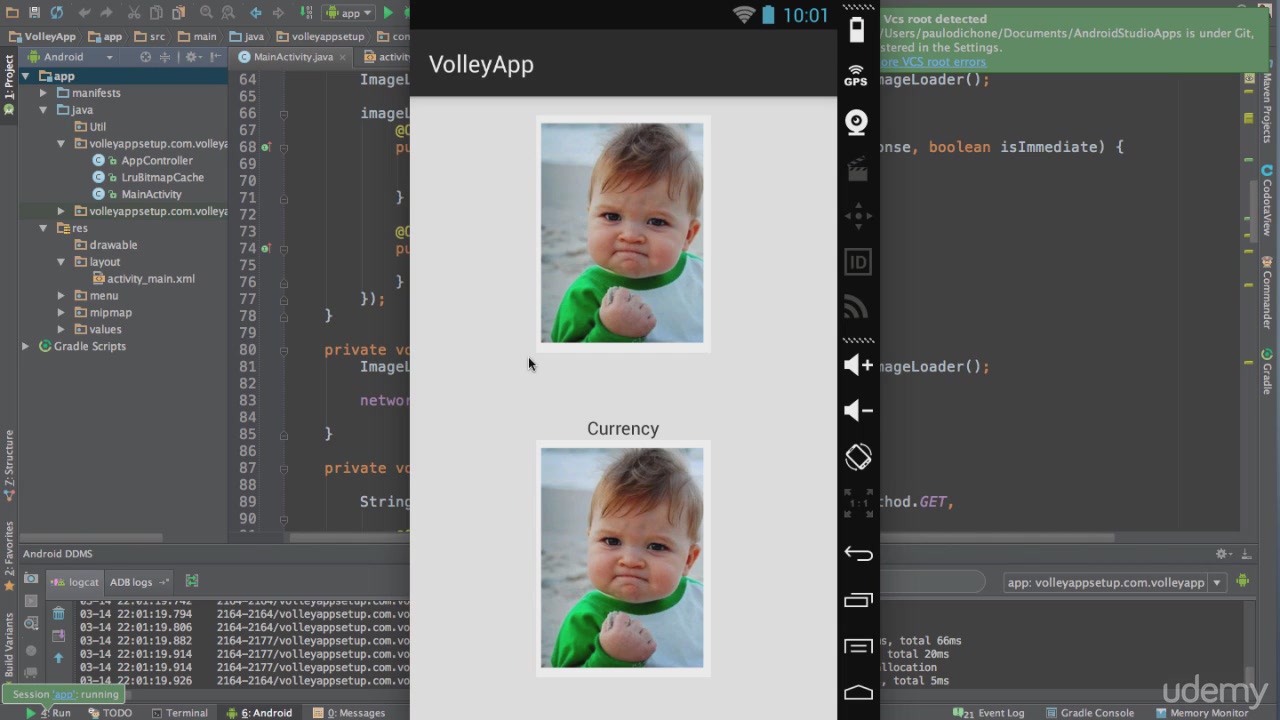Open the app run configuration dropdown

349,13
